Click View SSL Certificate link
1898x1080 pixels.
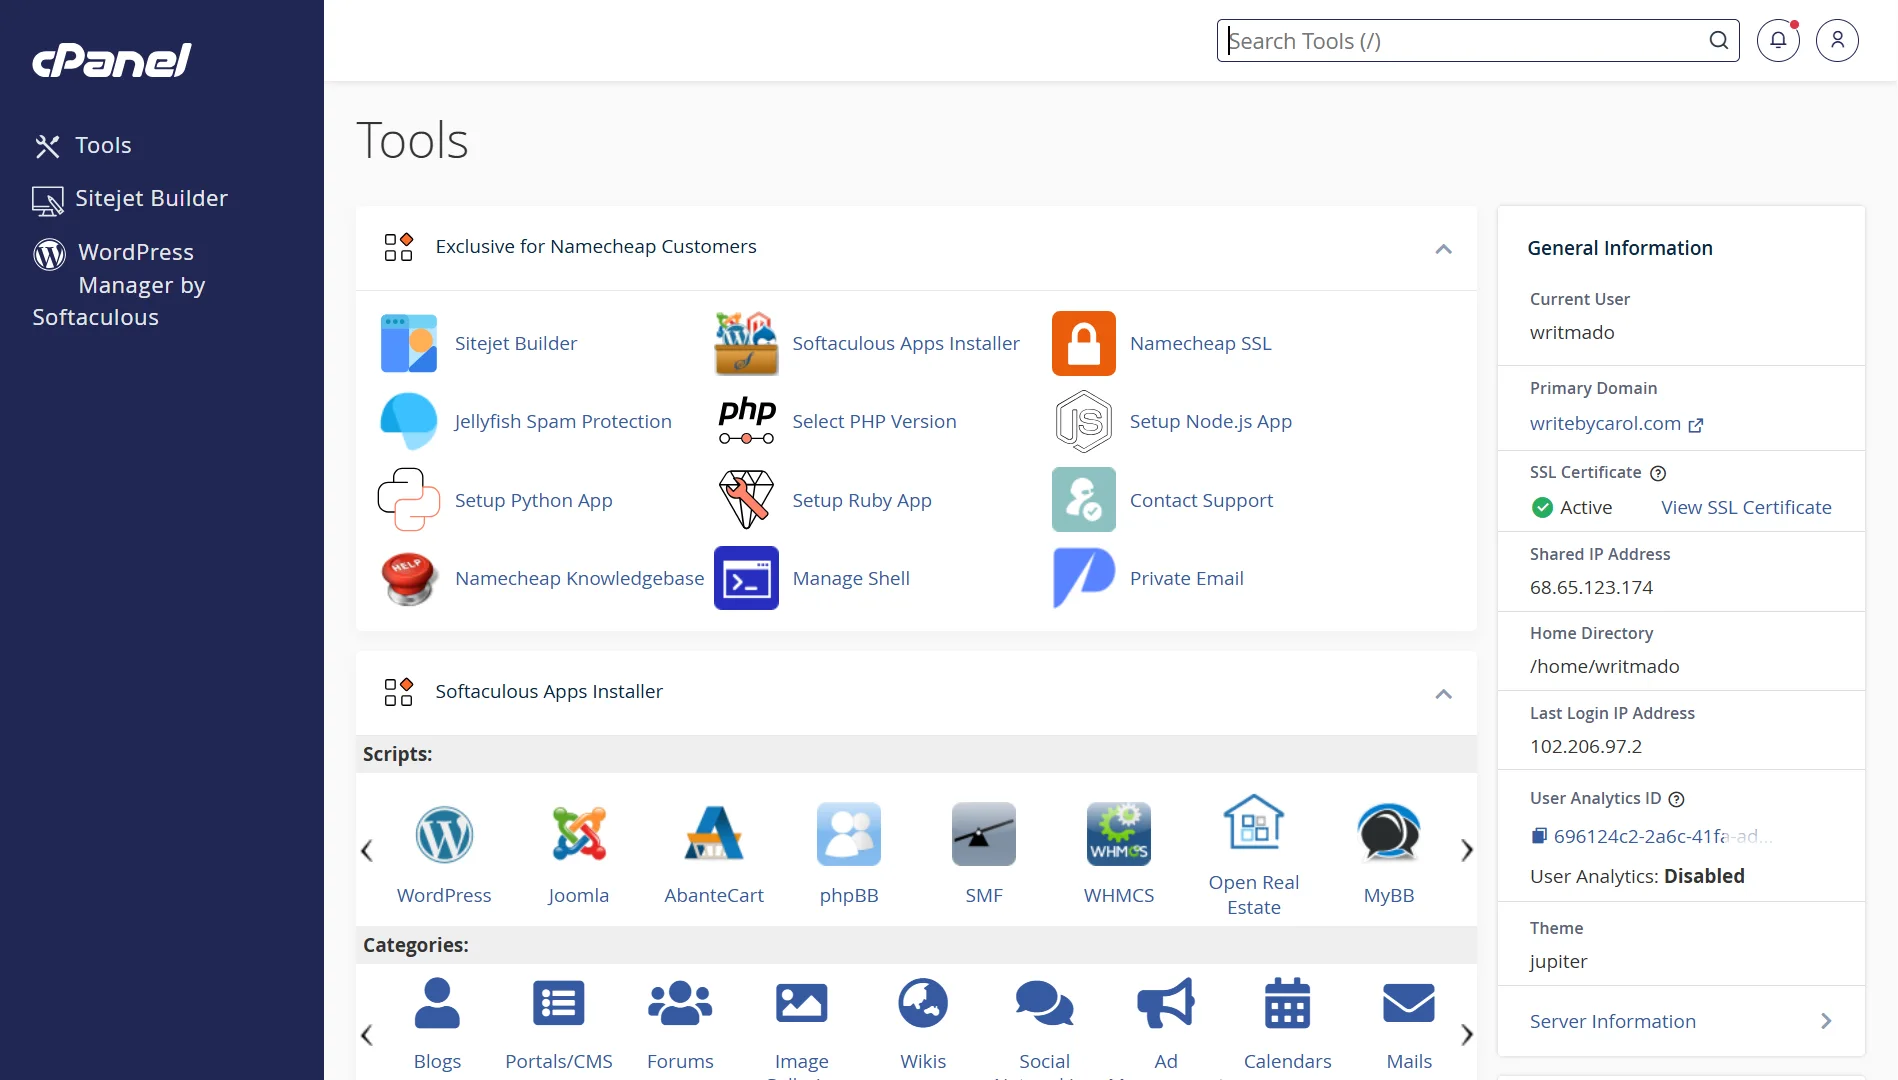tap(1746, 508)
